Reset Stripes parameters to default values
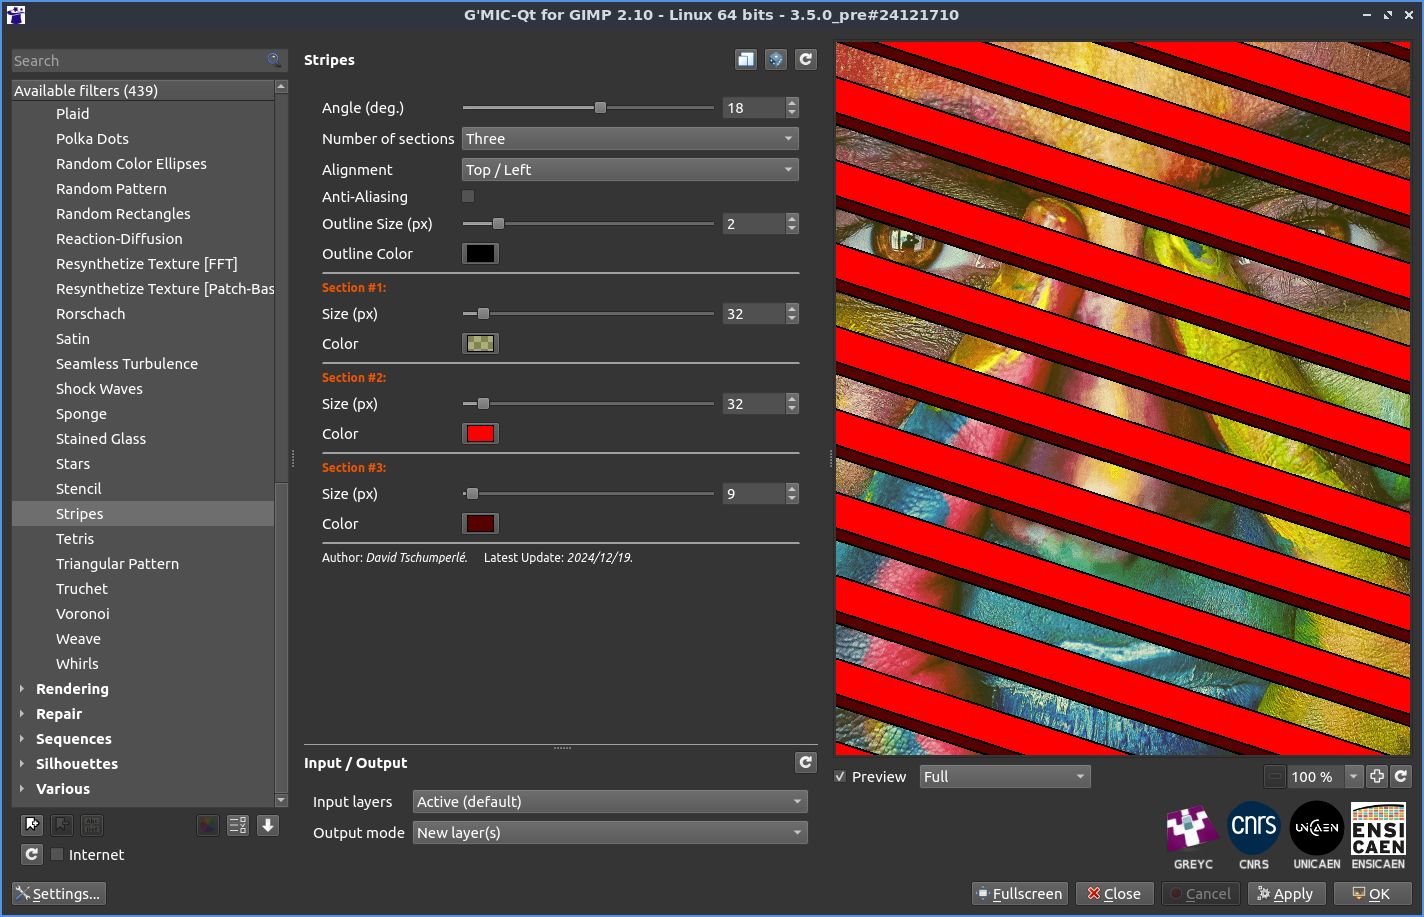The height and width of the screenshot is (917, 1424). (806, 60)
